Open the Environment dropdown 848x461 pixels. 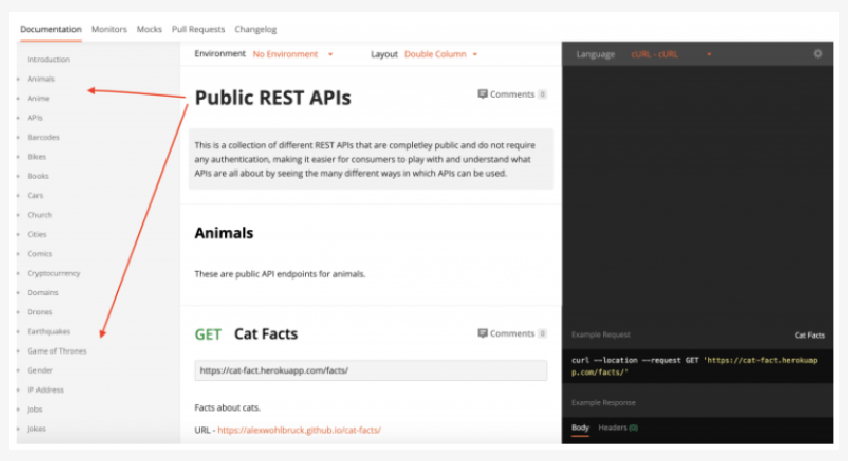click(292, 54)
